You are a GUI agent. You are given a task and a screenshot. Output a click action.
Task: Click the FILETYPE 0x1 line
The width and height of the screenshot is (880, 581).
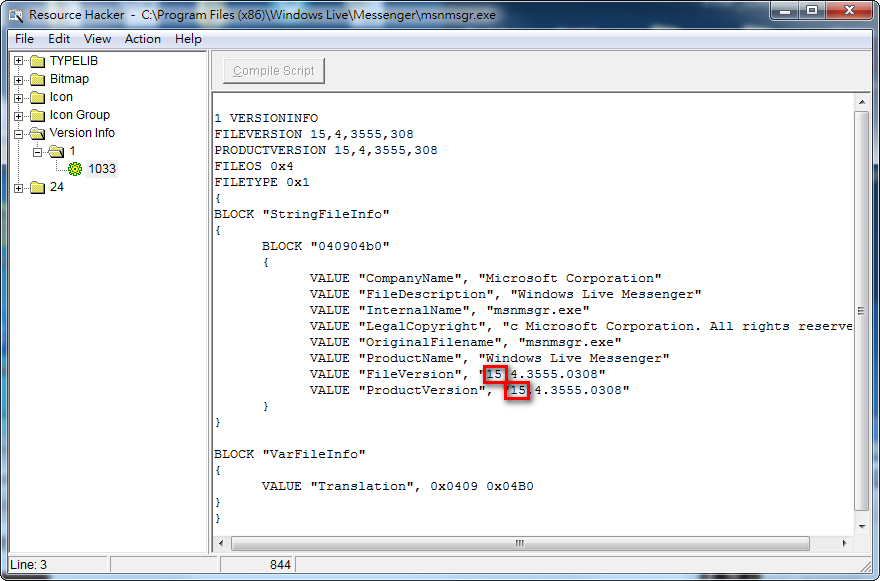(x=262, y=182)
